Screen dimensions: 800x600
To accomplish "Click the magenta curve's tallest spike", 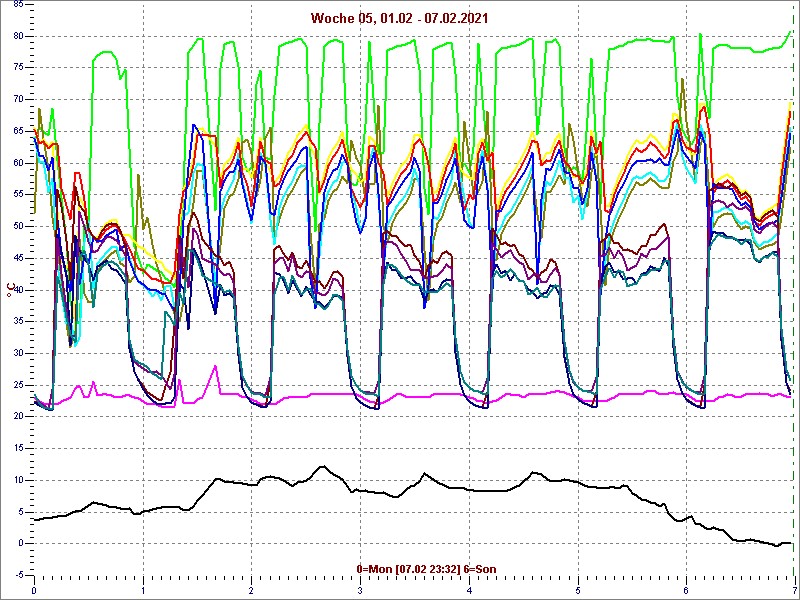I will tap(214, 367).
